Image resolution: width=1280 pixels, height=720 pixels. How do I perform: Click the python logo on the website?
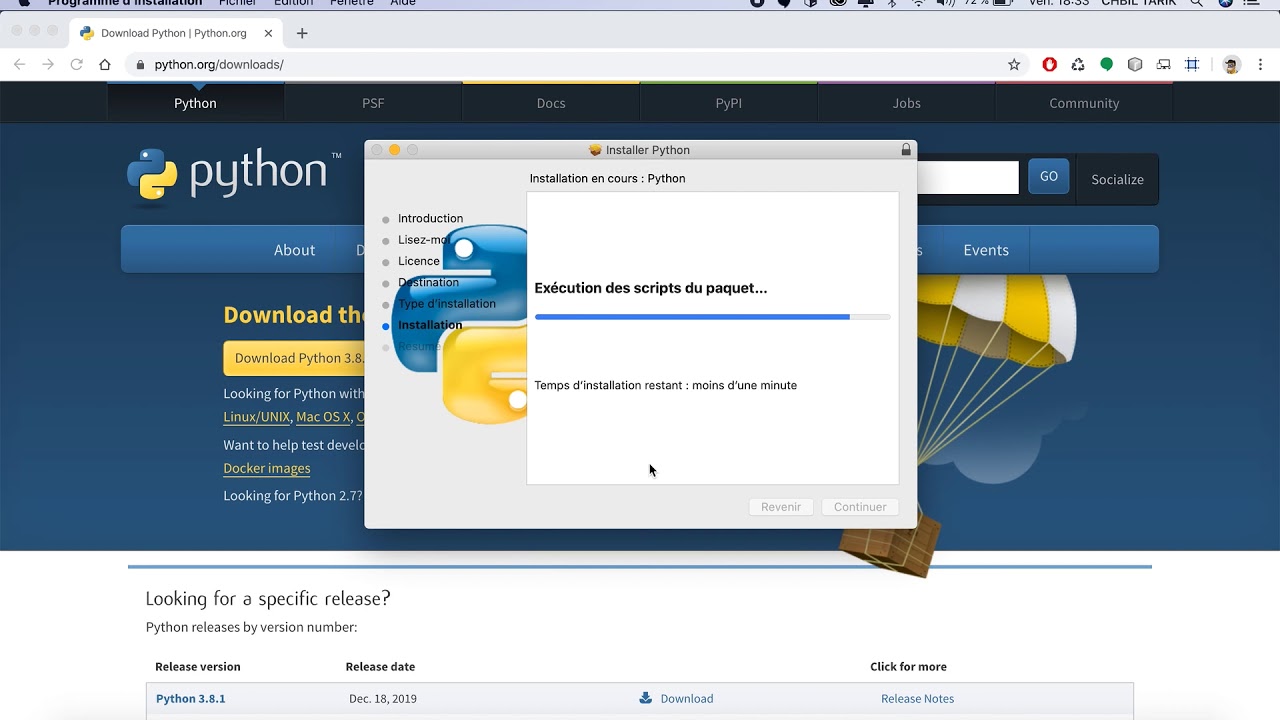[x=234, y=174]
